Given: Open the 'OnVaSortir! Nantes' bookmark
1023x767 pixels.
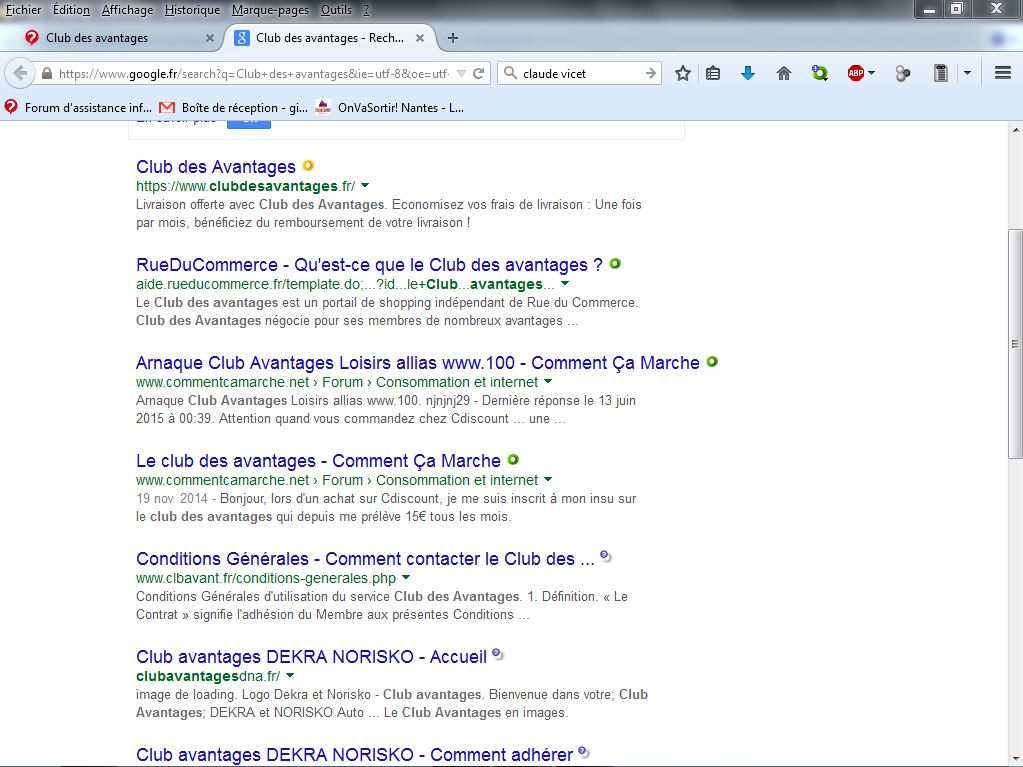Looking at the screenshot, I should pos(389,108).
